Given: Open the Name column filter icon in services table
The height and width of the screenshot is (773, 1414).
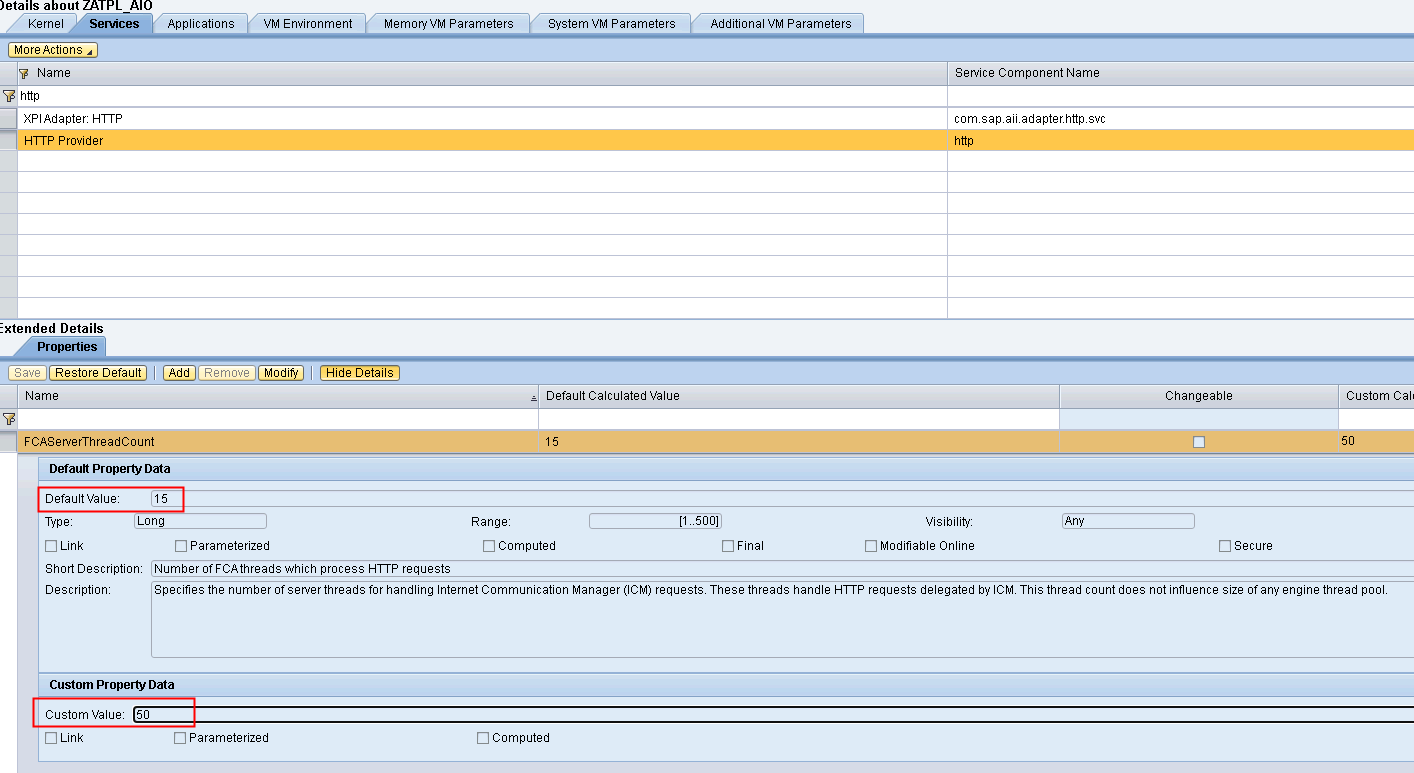Looking at the screenshot, I should click(24, 73).
